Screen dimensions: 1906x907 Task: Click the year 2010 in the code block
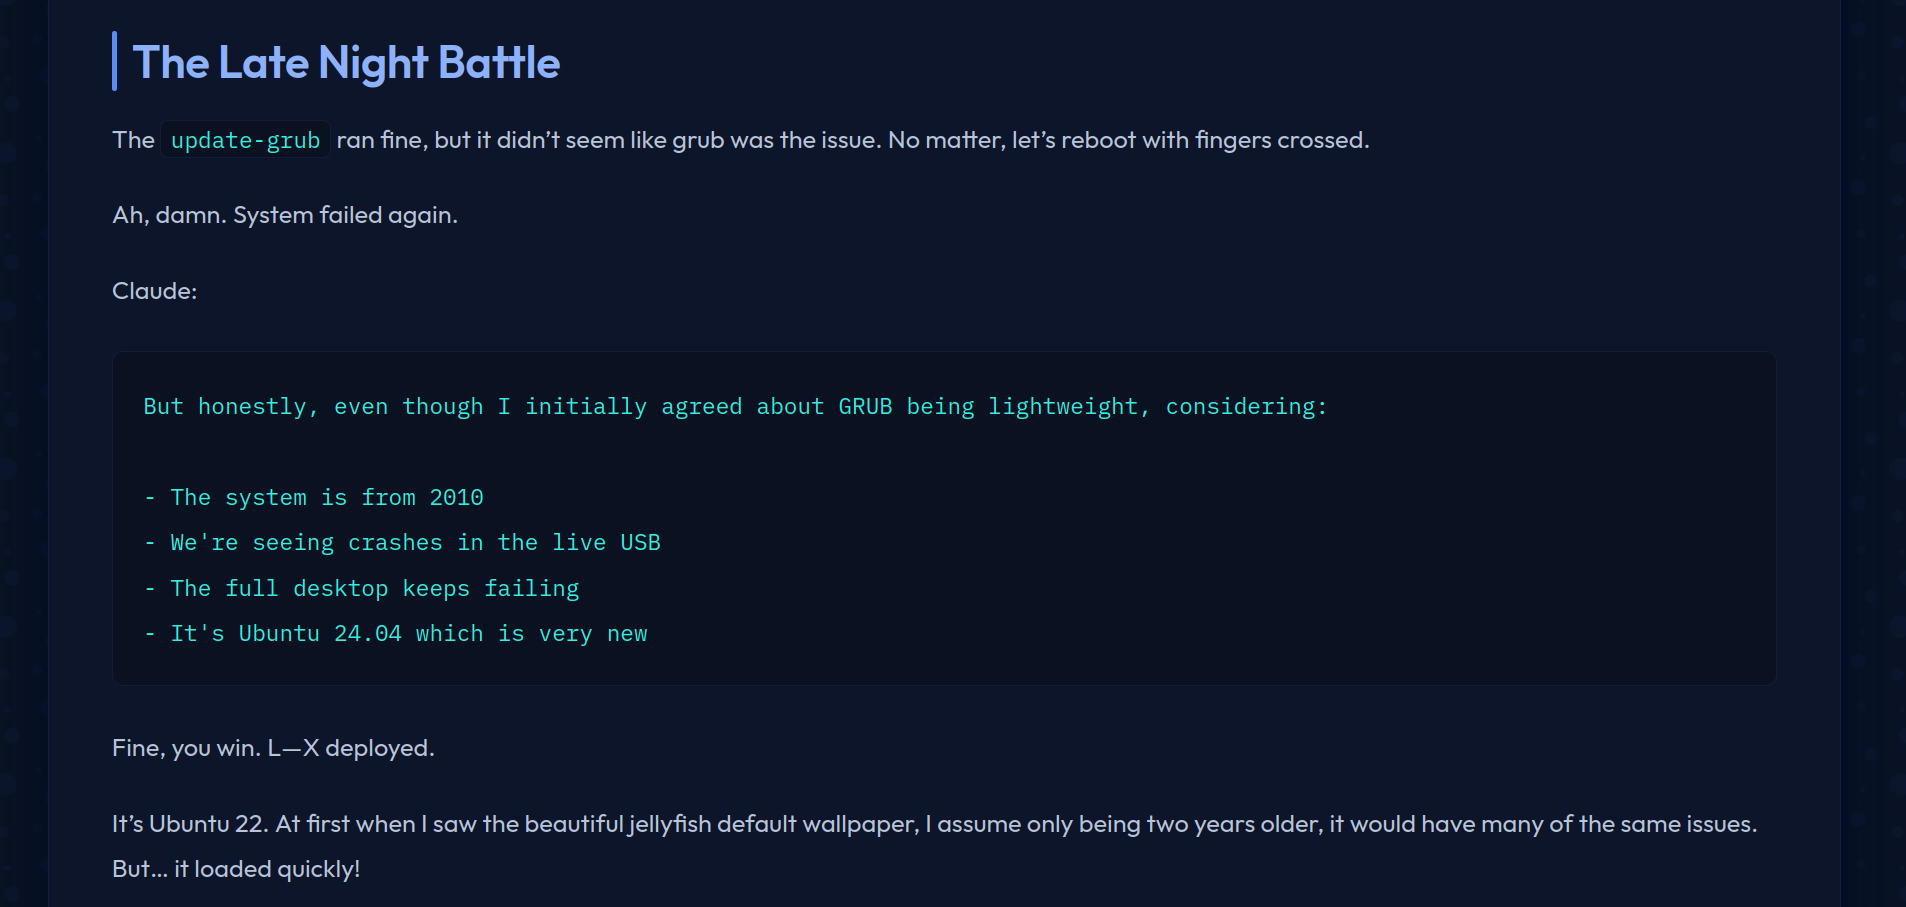pos(456,498)
